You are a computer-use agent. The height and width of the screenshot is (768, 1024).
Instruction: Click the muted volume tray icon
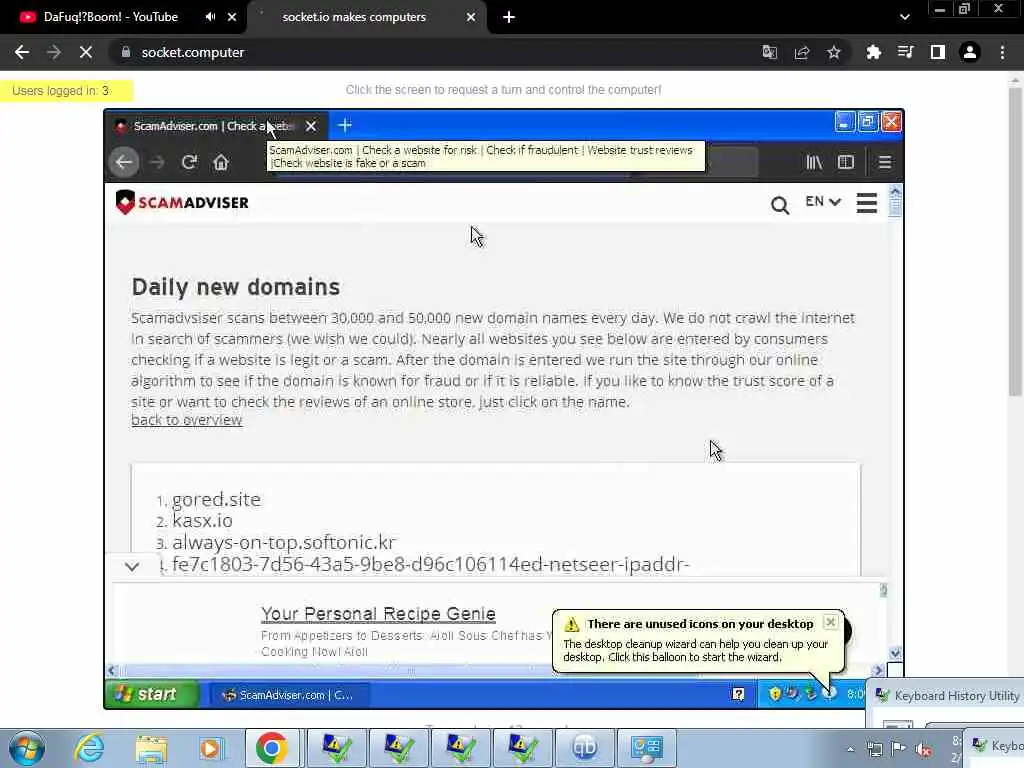coord(923,749)
